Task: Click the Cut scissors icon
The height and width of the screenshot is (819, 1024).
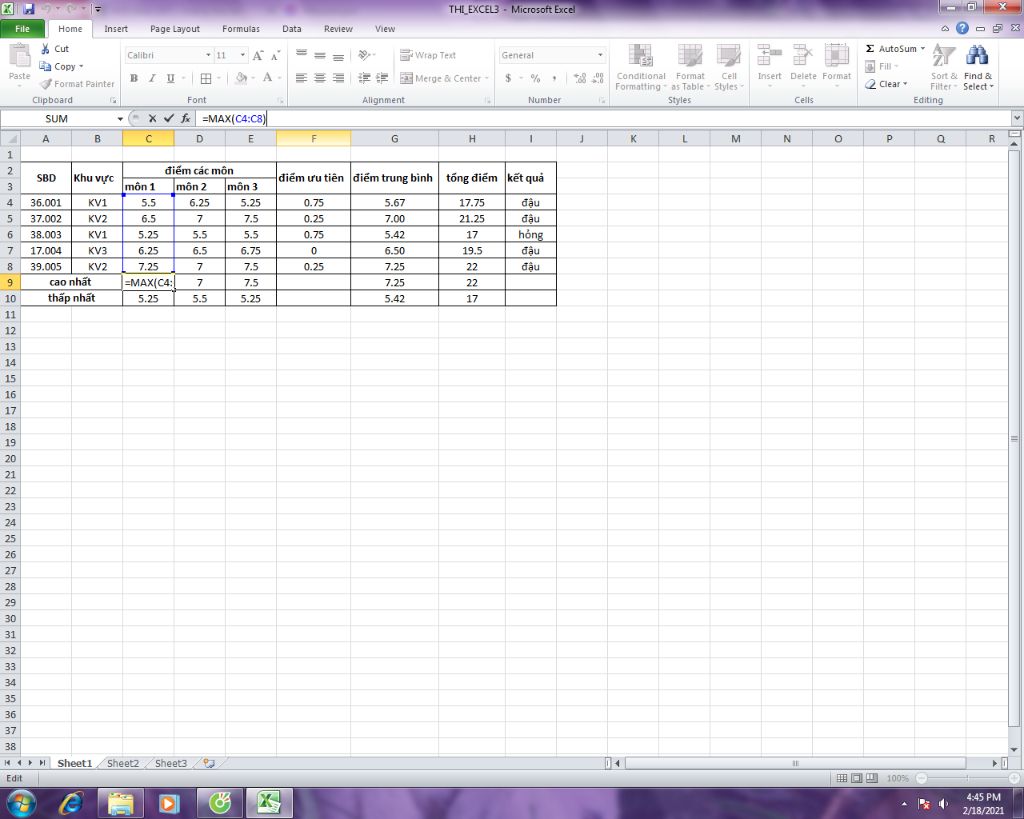Action: click(x=45, y=49)
